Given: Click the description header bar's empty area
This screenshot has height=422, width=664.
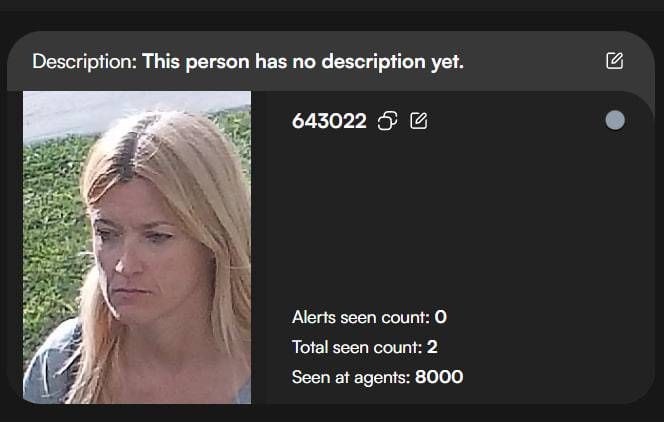Looking at the screenshot, I should tap(534, 61).
